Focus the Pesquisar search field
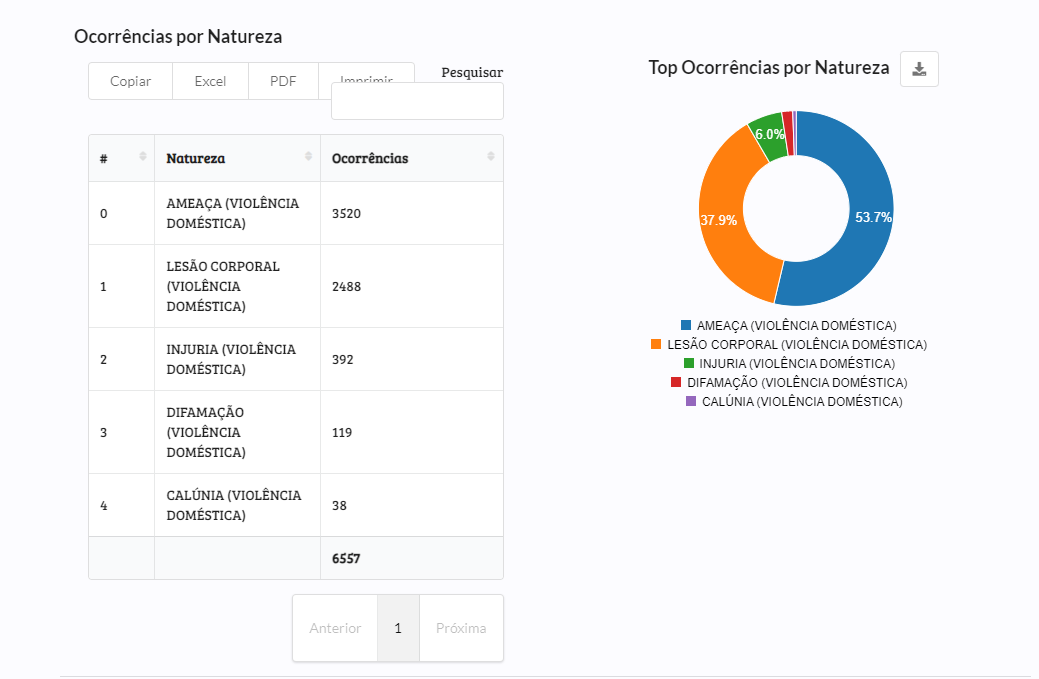This screenshot has width=1039, height=679. click(x=417, y=102)
